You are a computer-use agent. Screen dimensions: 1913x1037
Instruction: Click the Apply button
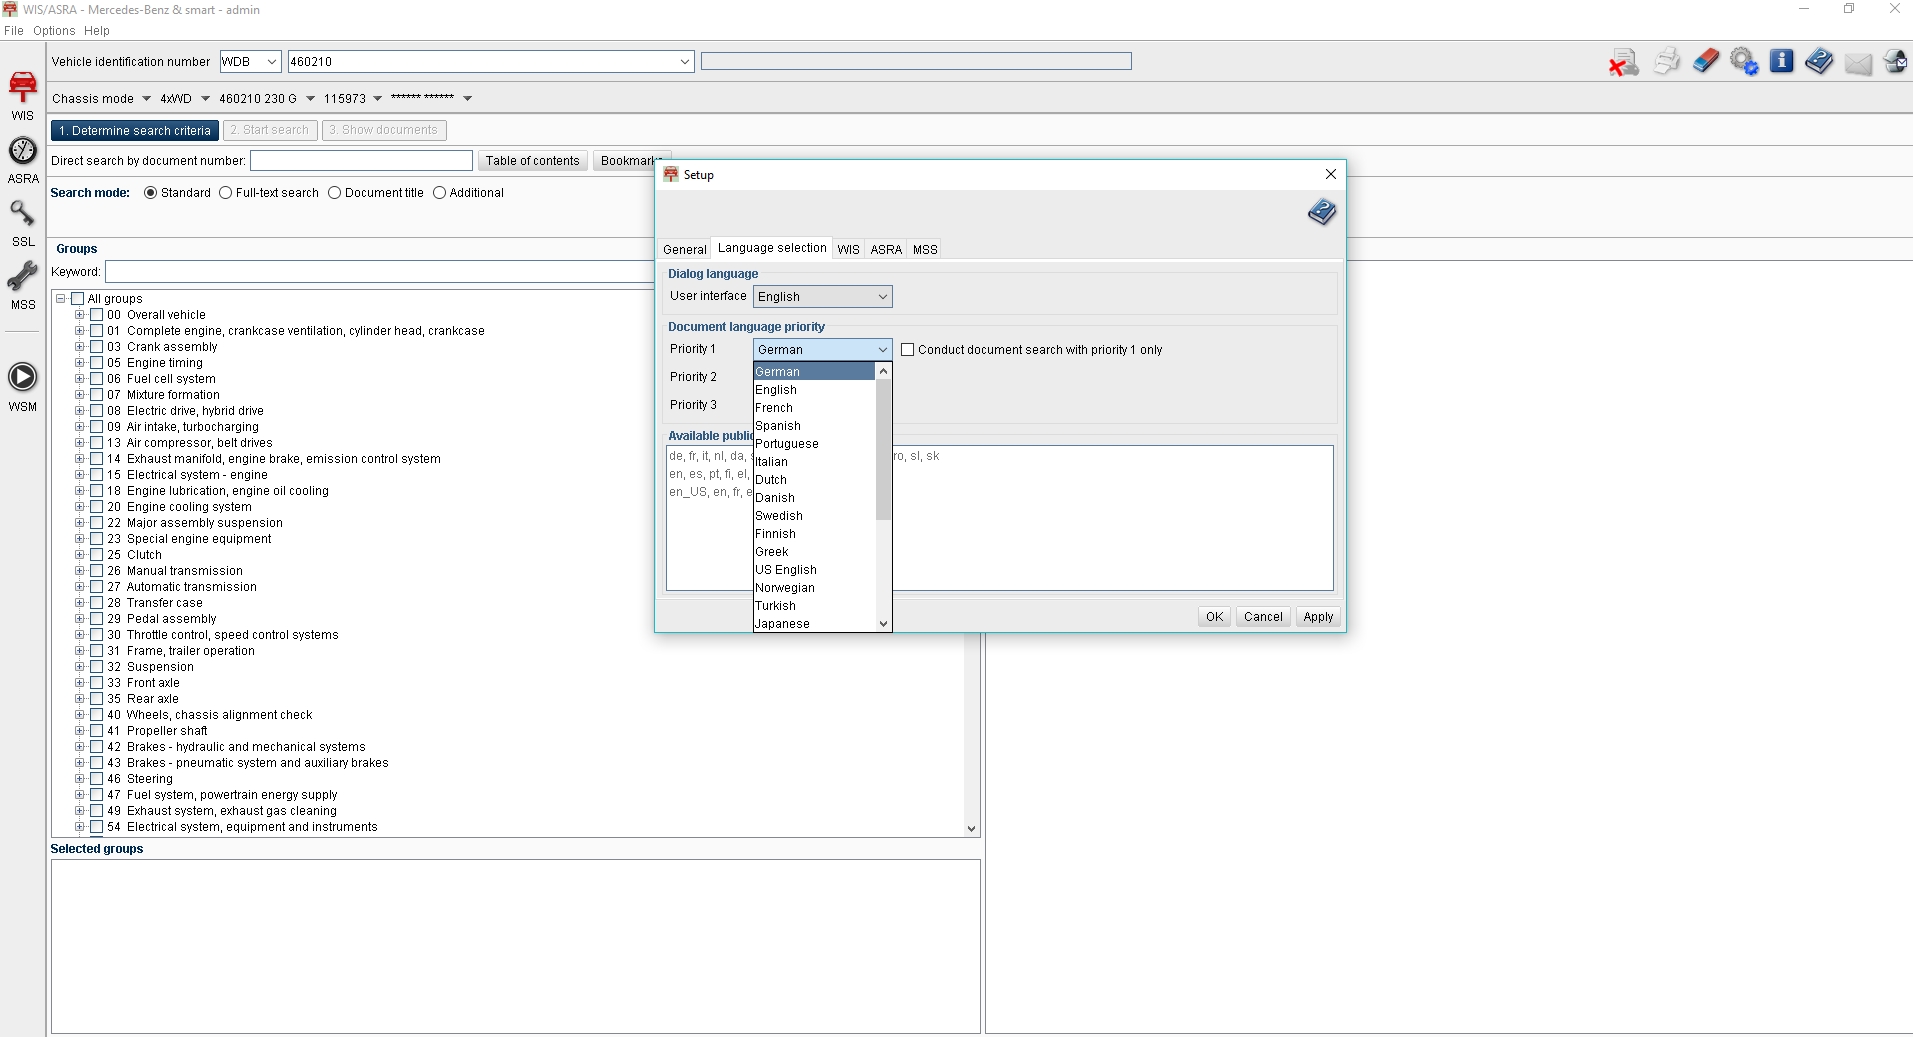[x=1318, y=617]
